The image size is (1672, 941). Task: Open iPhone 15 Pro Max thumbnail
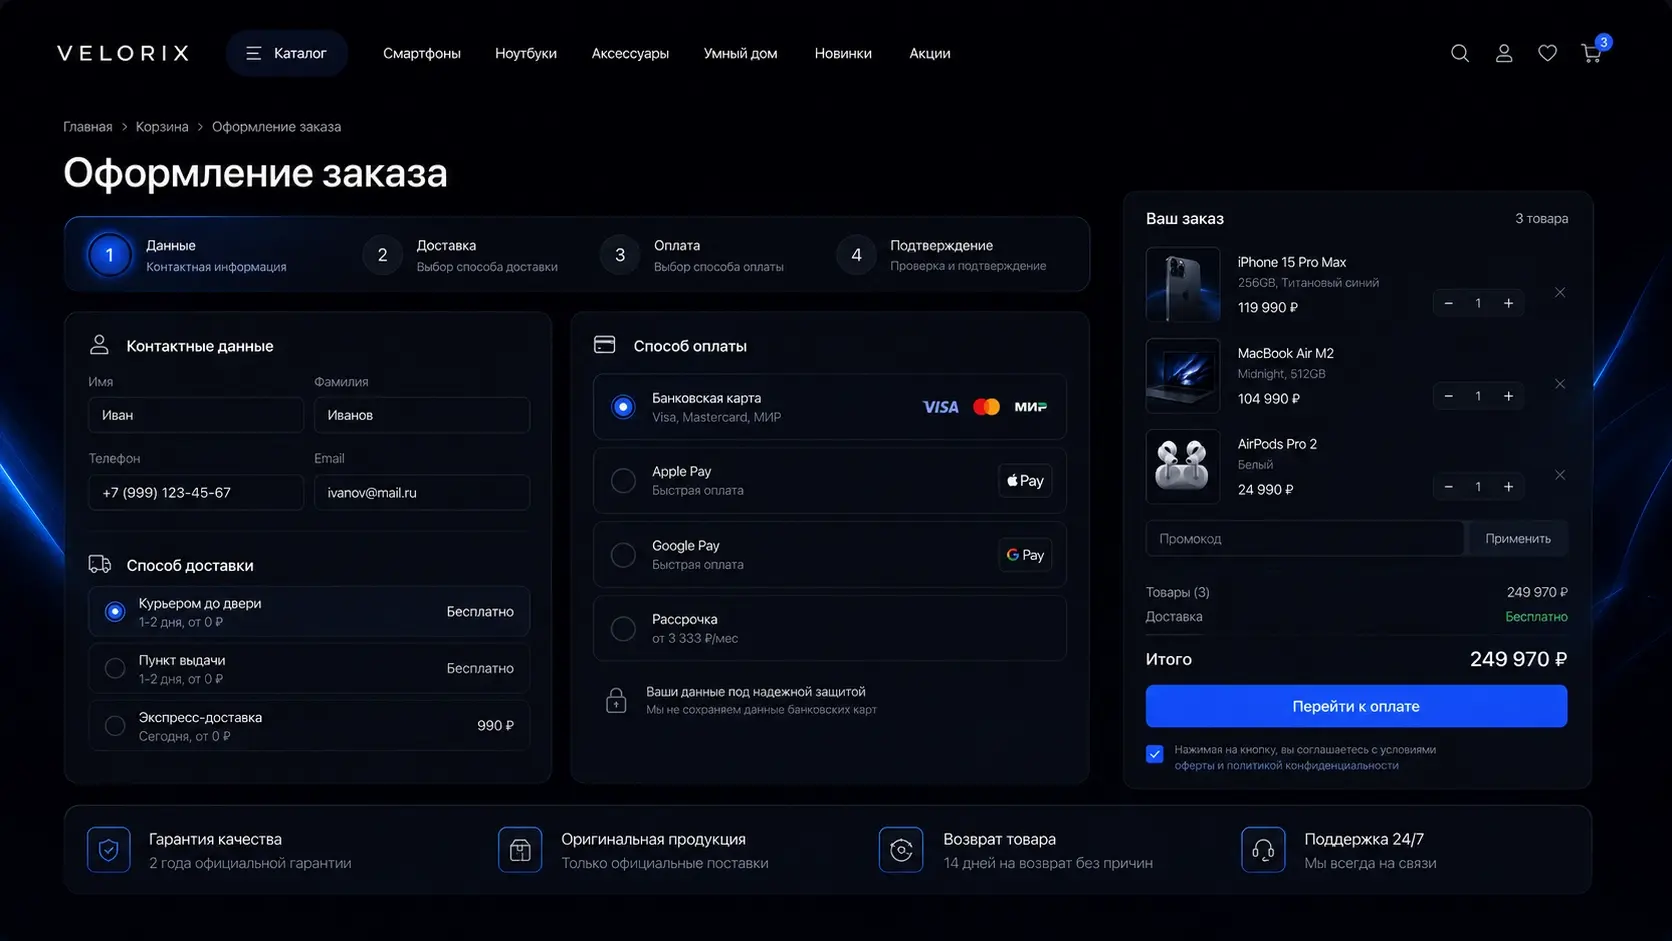[x=1183, y=285]
